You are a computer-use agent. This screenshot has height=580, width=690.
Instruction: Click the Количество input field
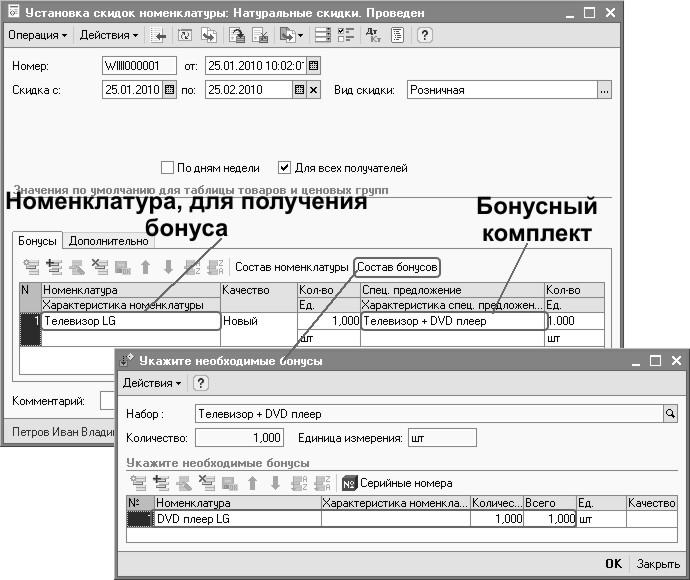[x=240, y=438]
